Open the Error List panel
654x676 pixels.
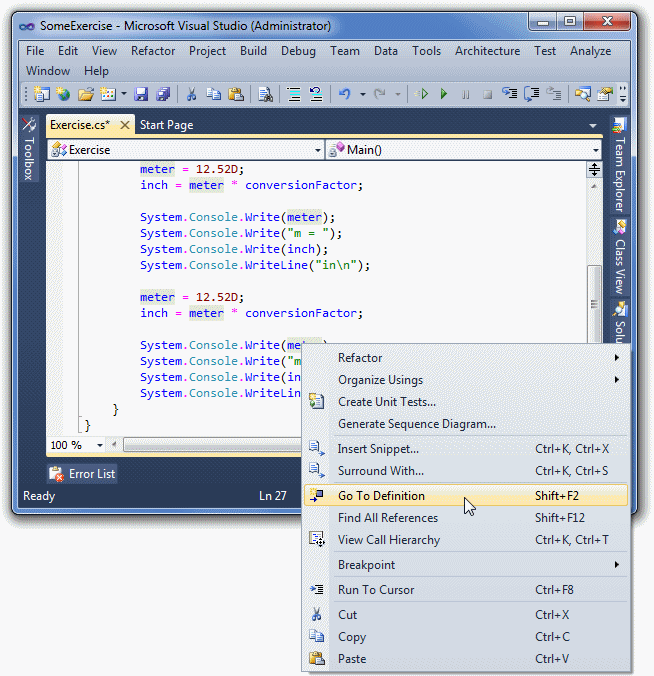click(x=82, y=474)
